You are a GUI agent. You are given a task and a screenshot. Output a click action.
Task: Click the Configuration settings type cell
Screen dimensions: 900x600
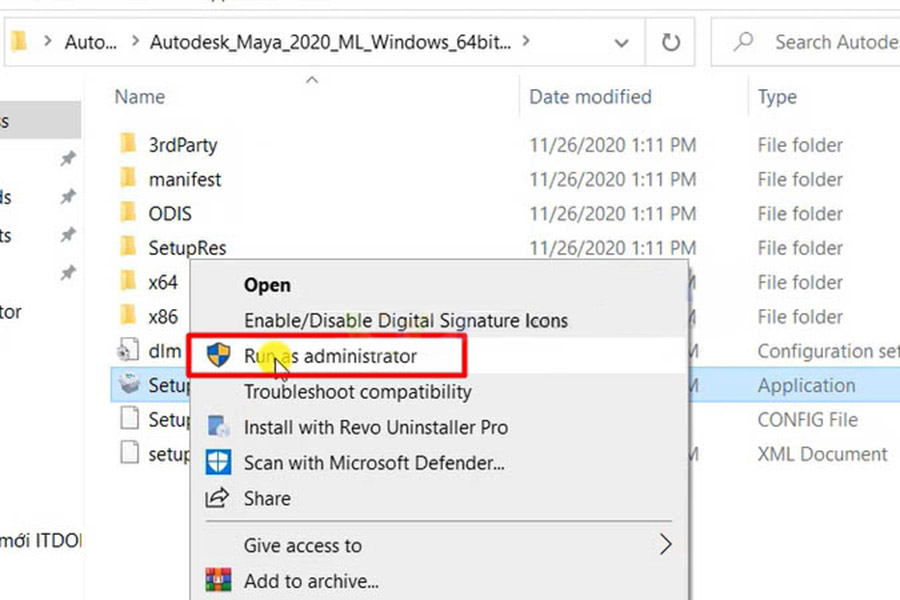[x=828, y=351]
